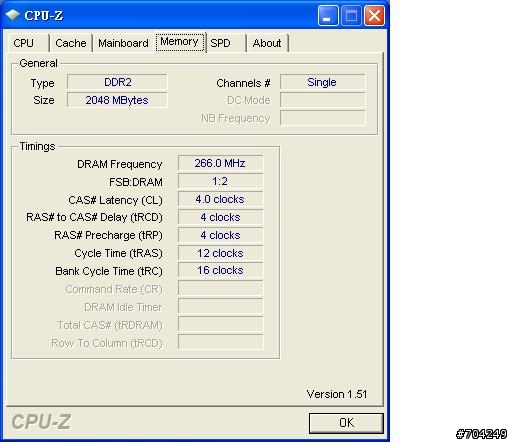Image resolution: width=512 pixels, height=442 pixels.
Task: Click the 4.0 clocks CAS latency value
Action: 220,199
